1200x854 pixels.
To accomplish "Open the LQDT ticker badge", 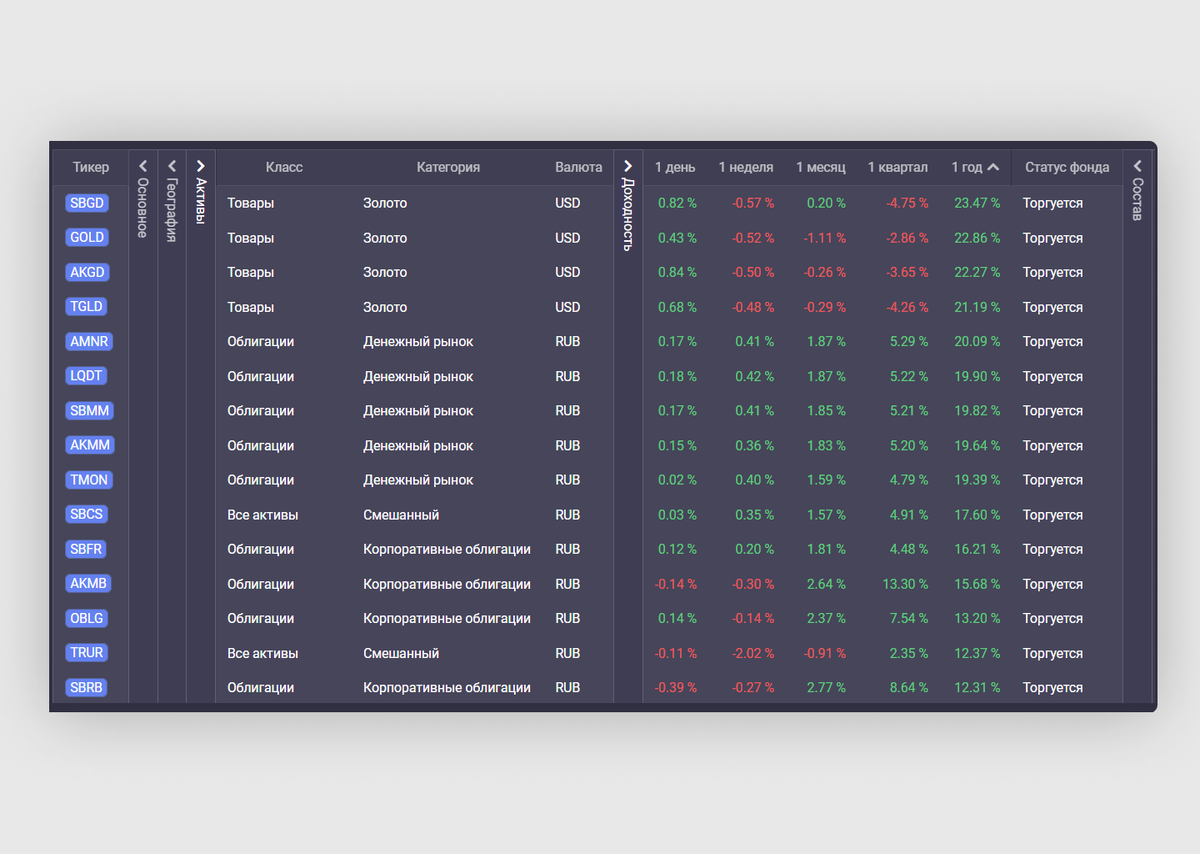I will (87, 376).
